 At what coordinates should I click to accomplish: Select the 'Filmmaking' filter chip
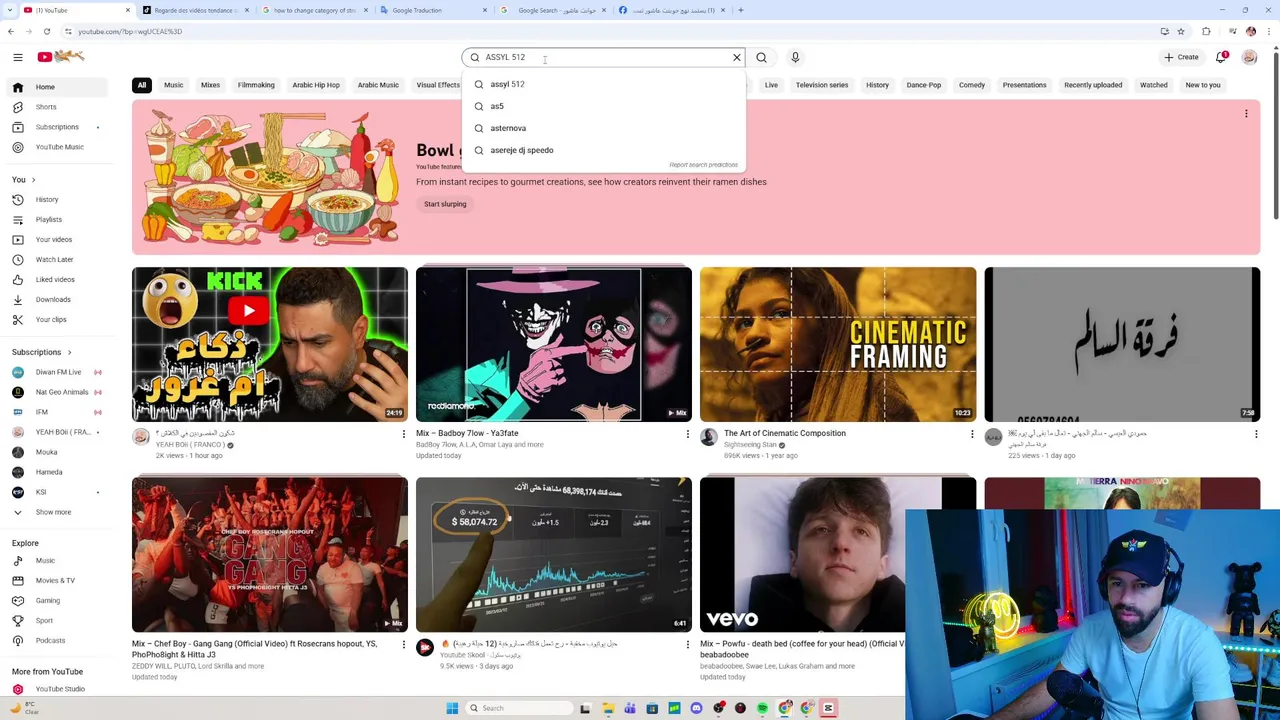pos(256,85)
